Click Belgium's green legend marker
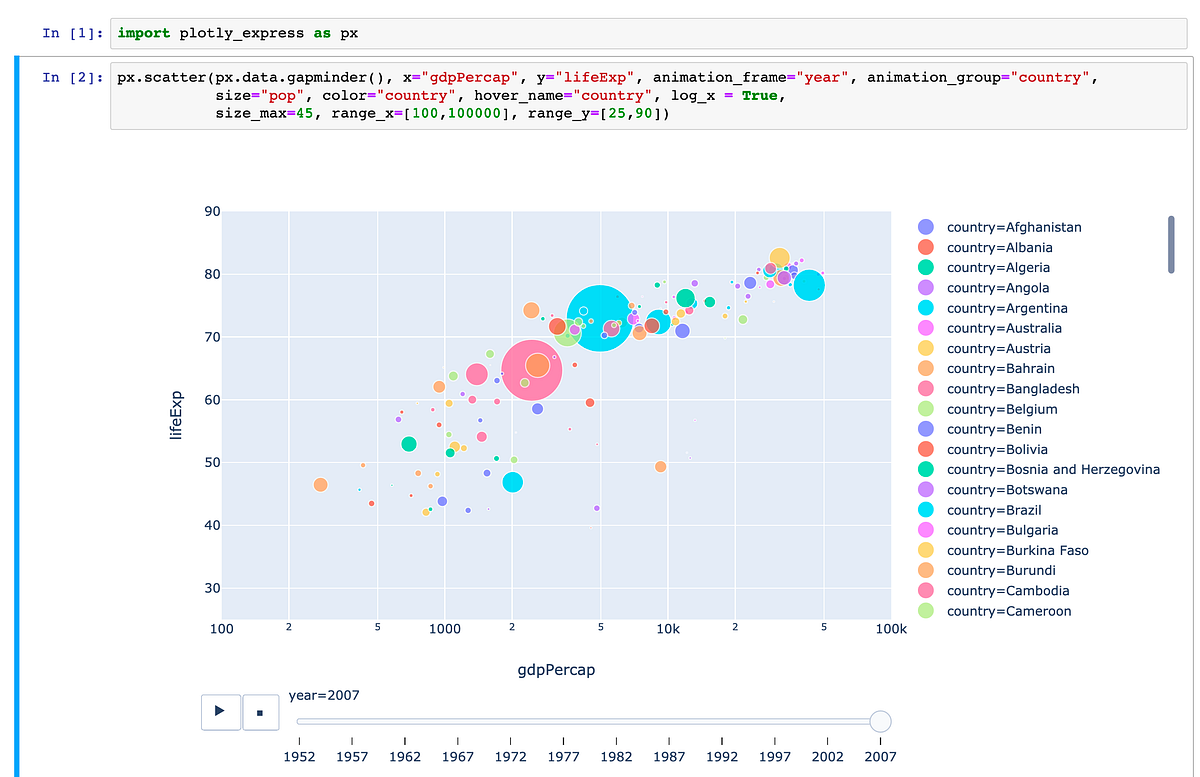The image size is (1200, 777). [x=927, y=409]
